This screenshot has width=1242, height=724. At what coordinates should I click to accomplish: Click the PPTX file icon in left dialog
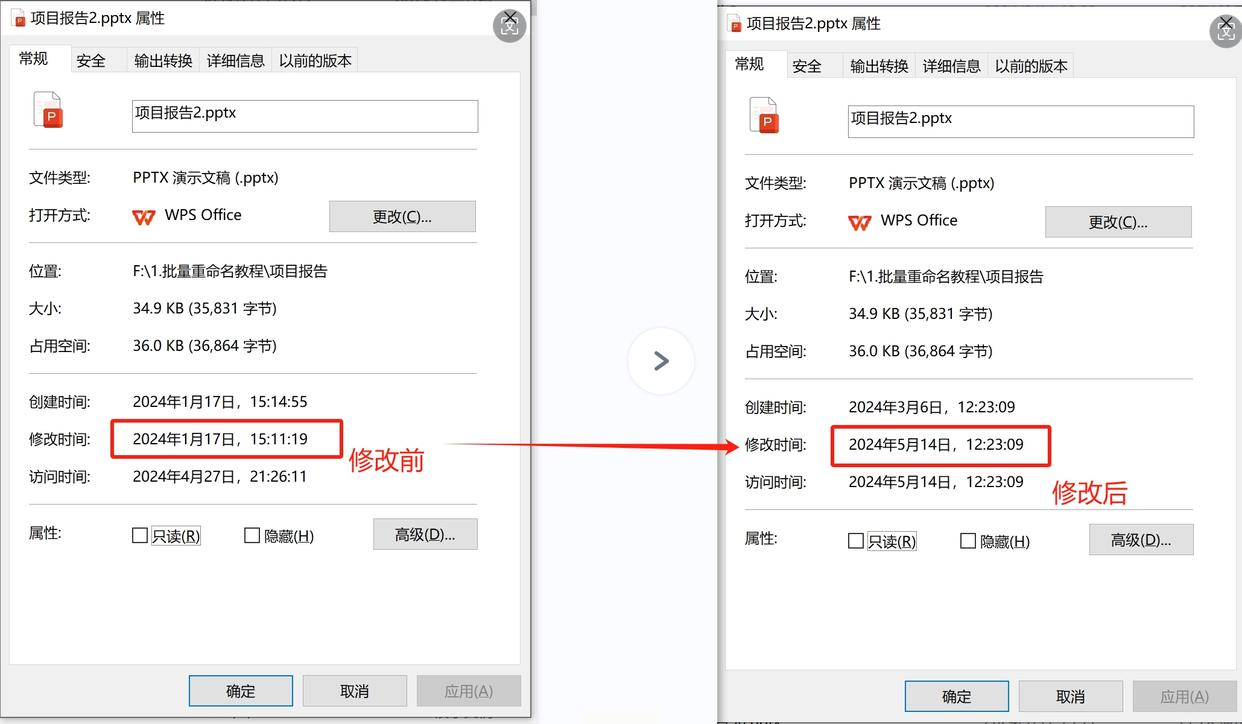(x=48, y=110)
